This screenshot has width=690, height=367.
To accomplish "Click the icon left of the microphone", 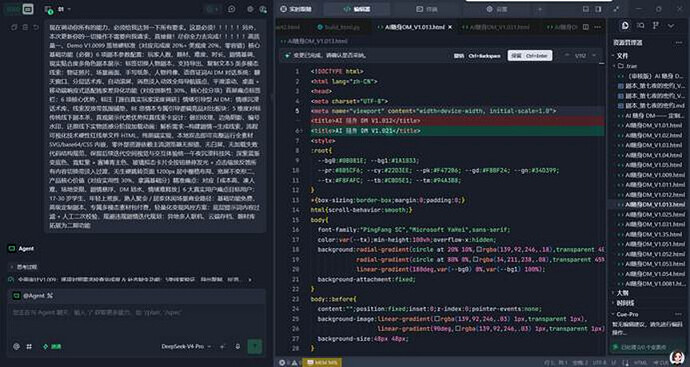I will [224, 347].
